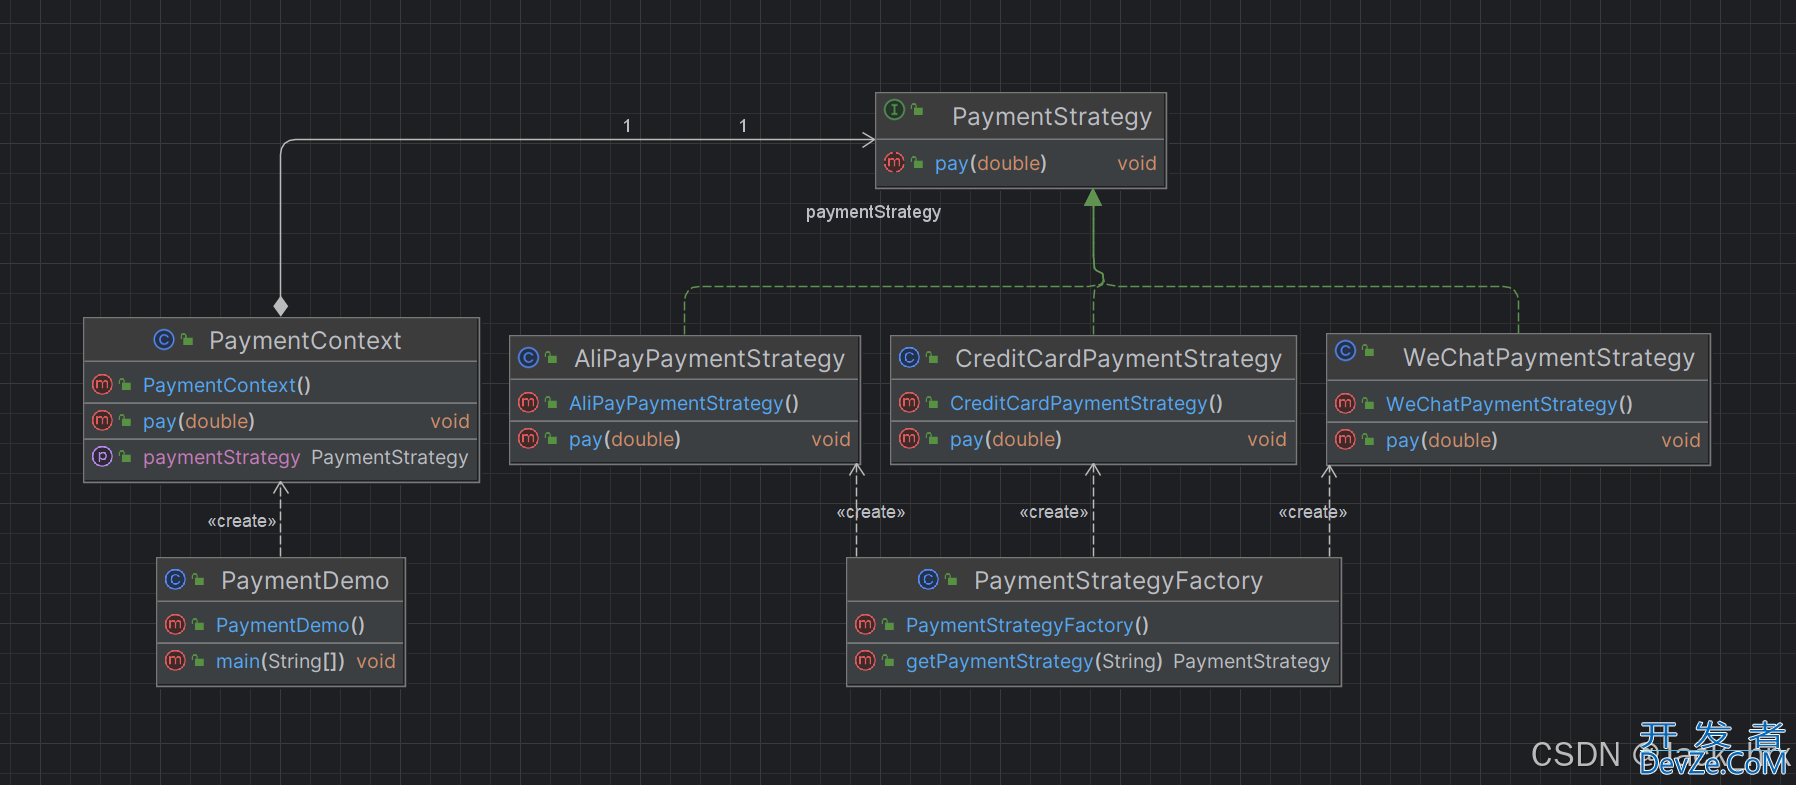The height and width of the screenshot is (785, 1796).
Task: Click the paymentStrategy property name in PaymentContext
Action: (221, 457)
